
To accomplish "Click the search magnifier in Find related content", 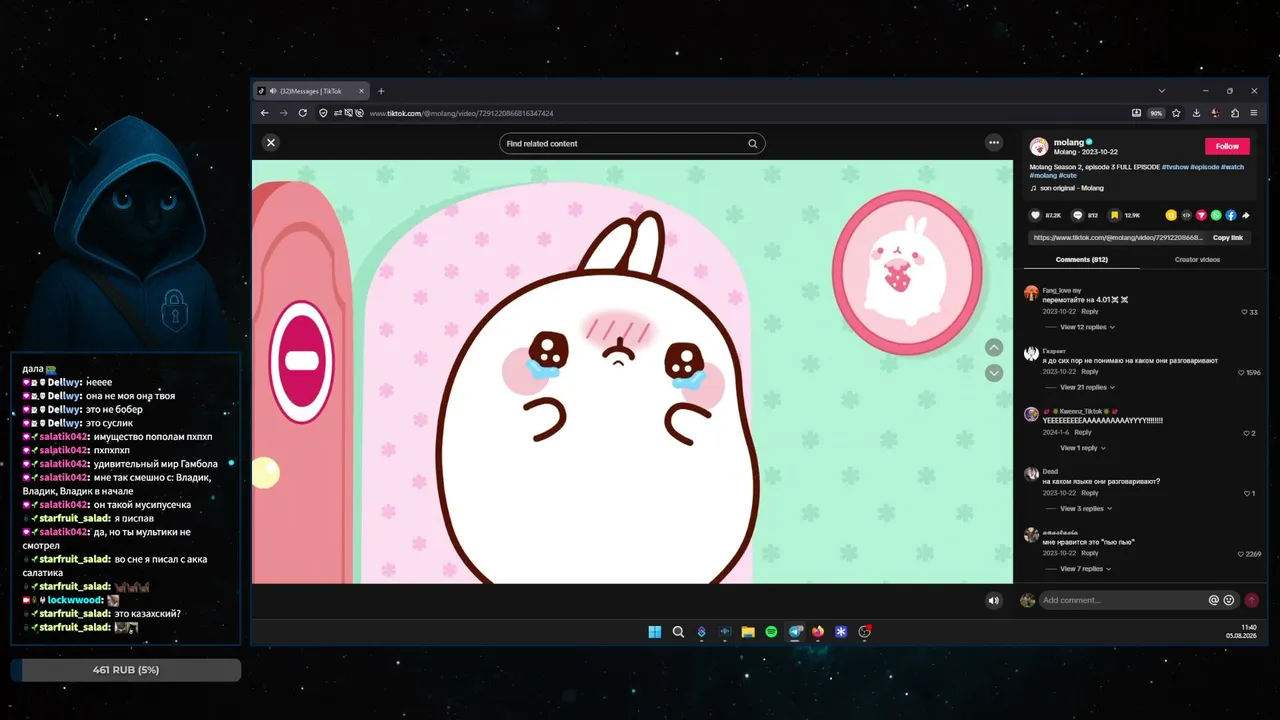I will (x=753, y=144).
